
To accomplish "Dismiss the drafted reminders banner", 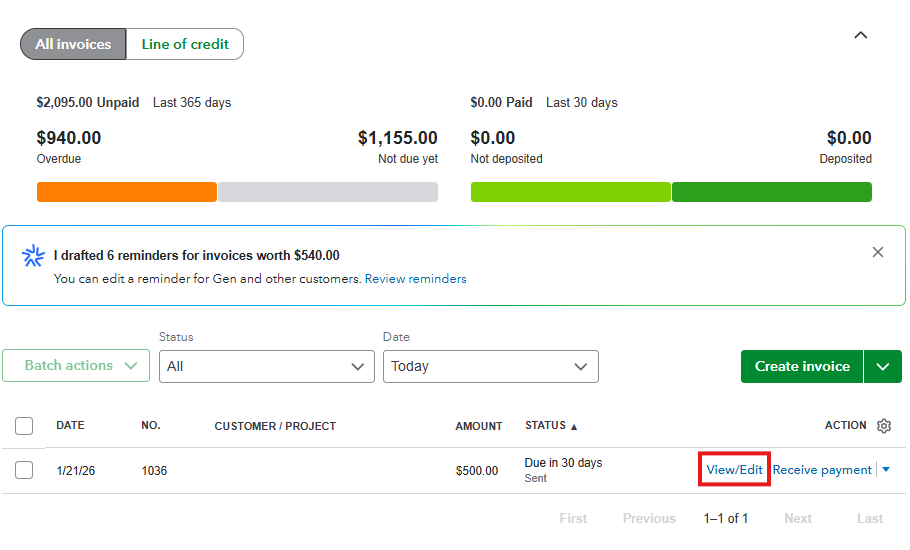I will pyautogui.click(x=878, y=252).
